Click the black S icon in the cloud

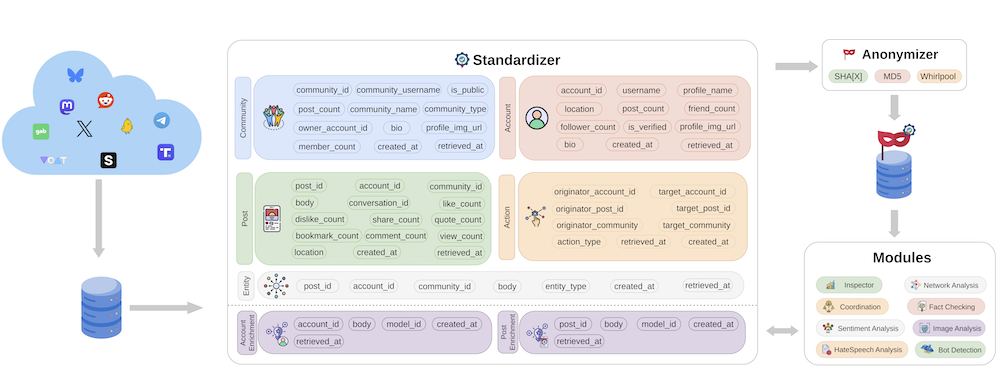click(108, 160)
